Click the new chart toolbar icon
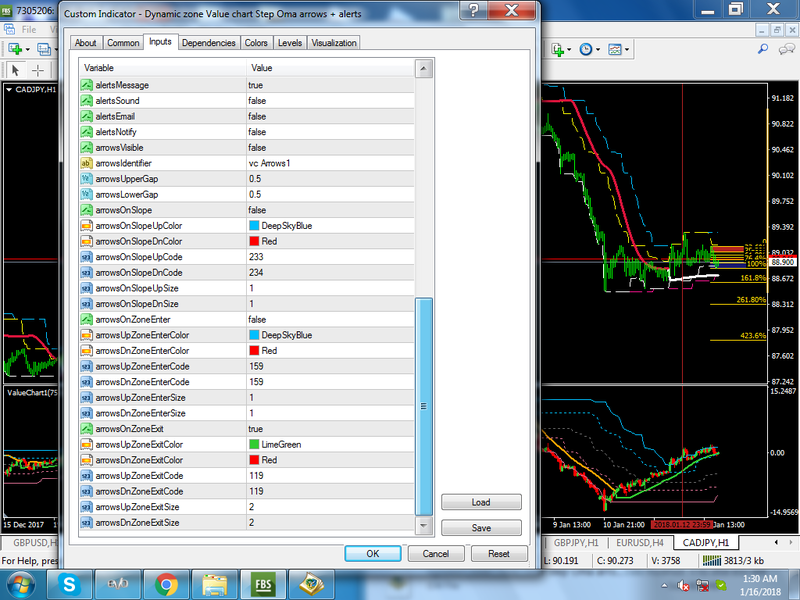Screen dimensions: 800x600 click(x=17, y=49)
